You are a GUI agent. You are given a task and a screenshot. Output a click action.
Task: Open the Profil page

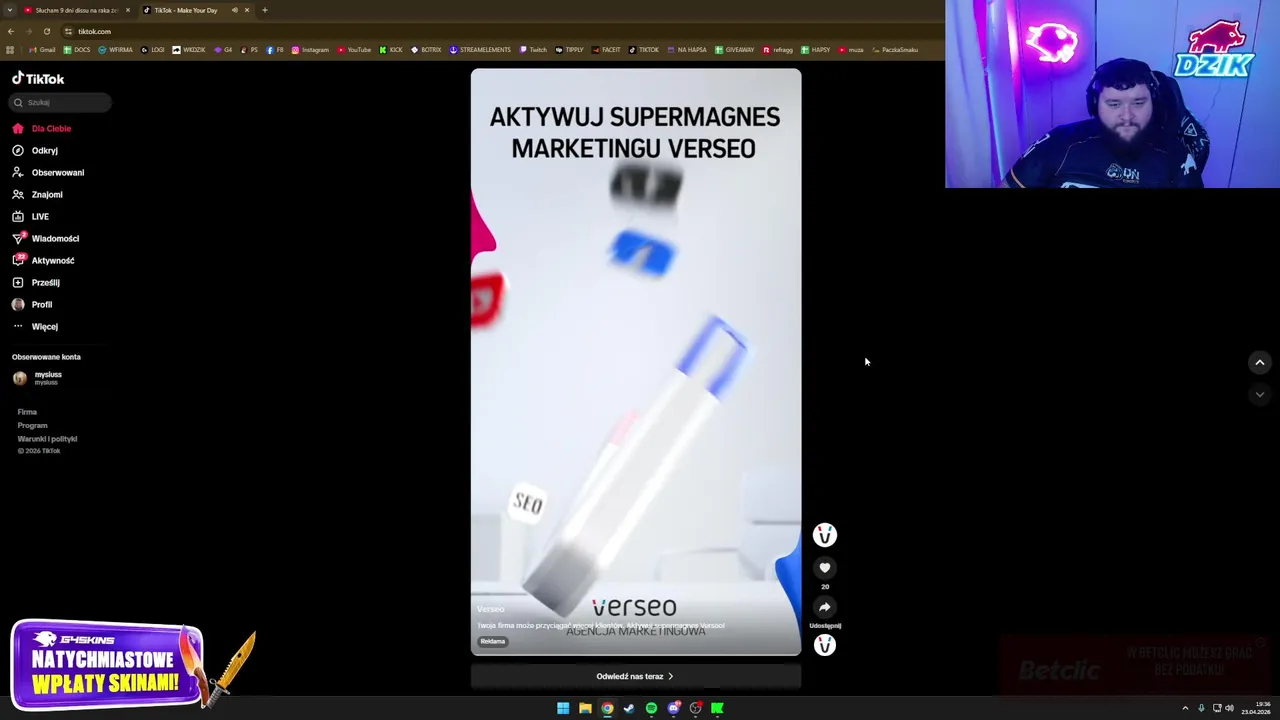tap(32, 304)
